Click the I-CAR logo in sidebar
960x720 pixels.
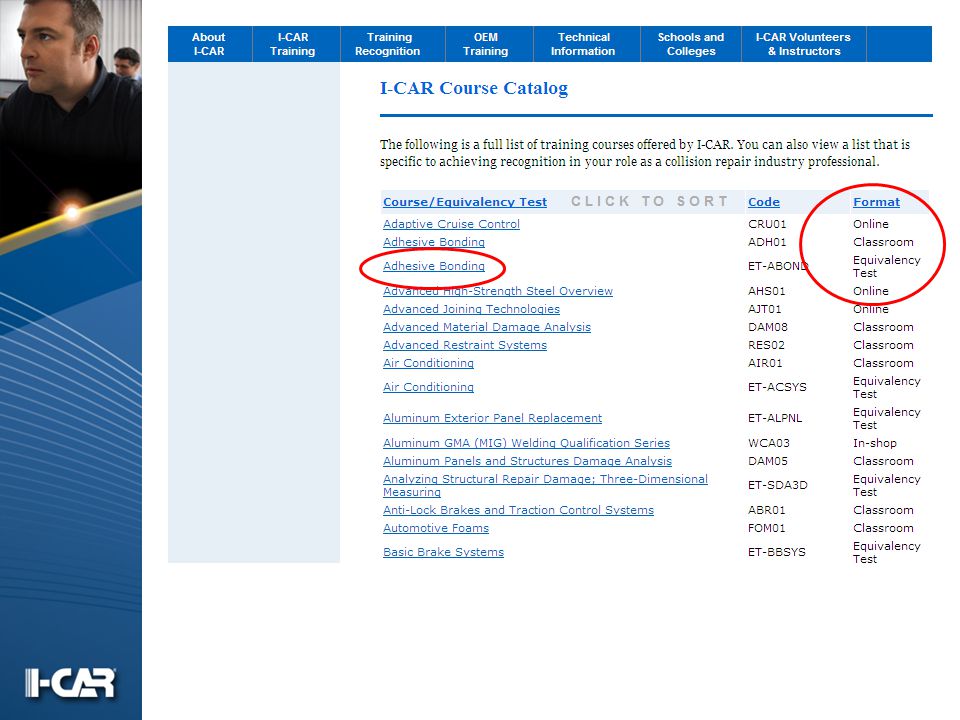pos(70,683)
